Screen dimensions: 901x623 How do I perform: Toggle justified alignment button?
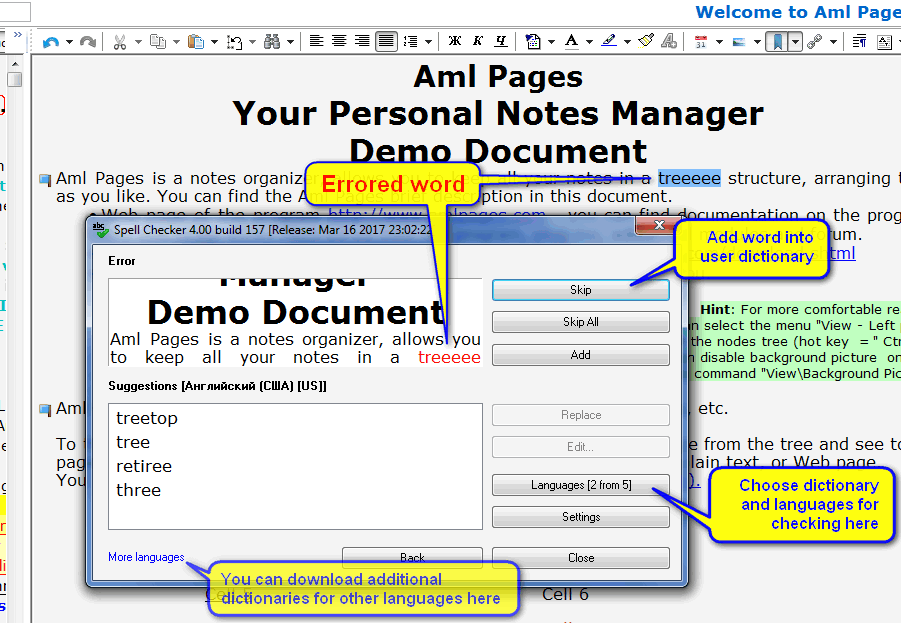click(386, 41)
